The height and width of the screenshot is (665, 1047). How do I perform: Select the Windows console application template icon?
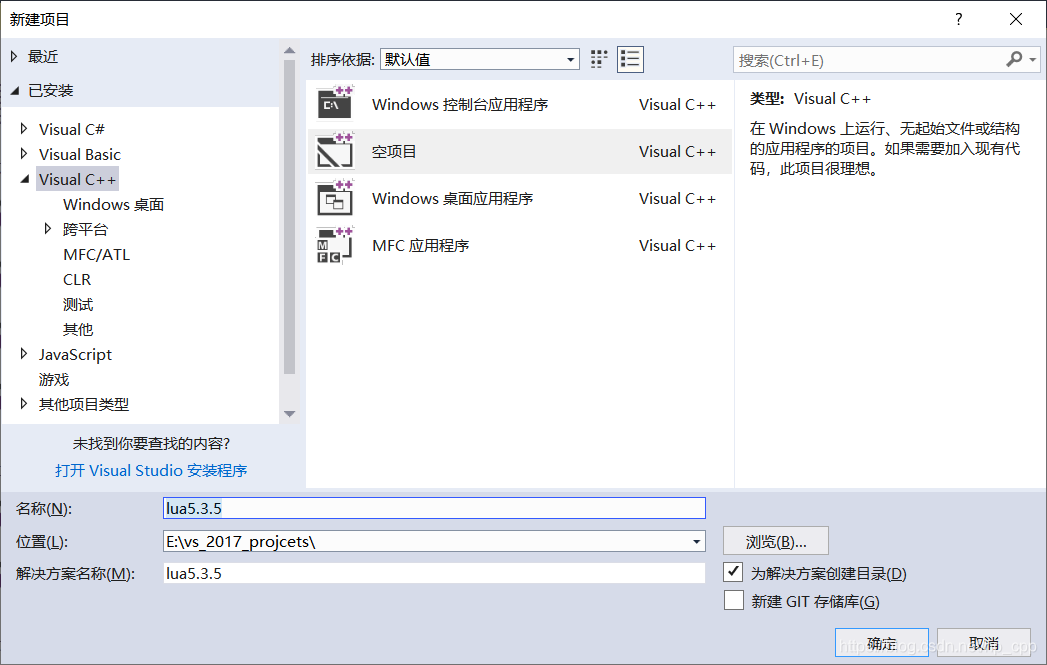[x=335, y=103]
